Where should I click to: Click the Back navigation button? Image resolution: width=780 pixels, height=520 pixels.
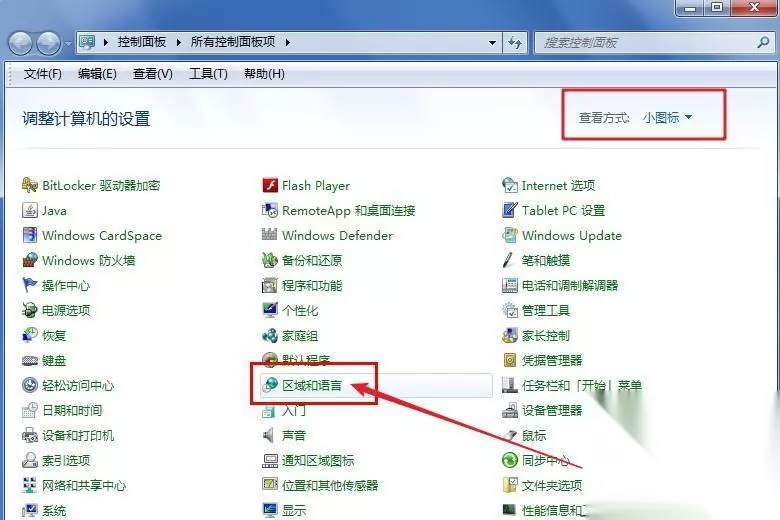(20, 43)
